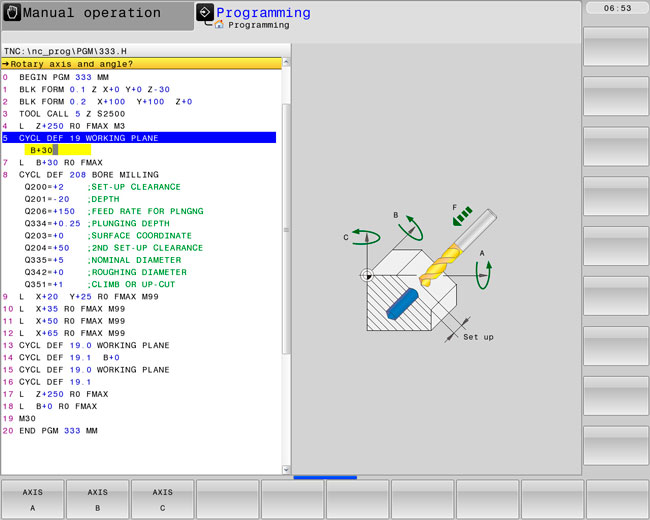The width and height of the screenshot is (650, 520).
Task: Click parameter Q203 SURFACE COORDINATE
Action: pyautogui.click(x=108, y=236)
